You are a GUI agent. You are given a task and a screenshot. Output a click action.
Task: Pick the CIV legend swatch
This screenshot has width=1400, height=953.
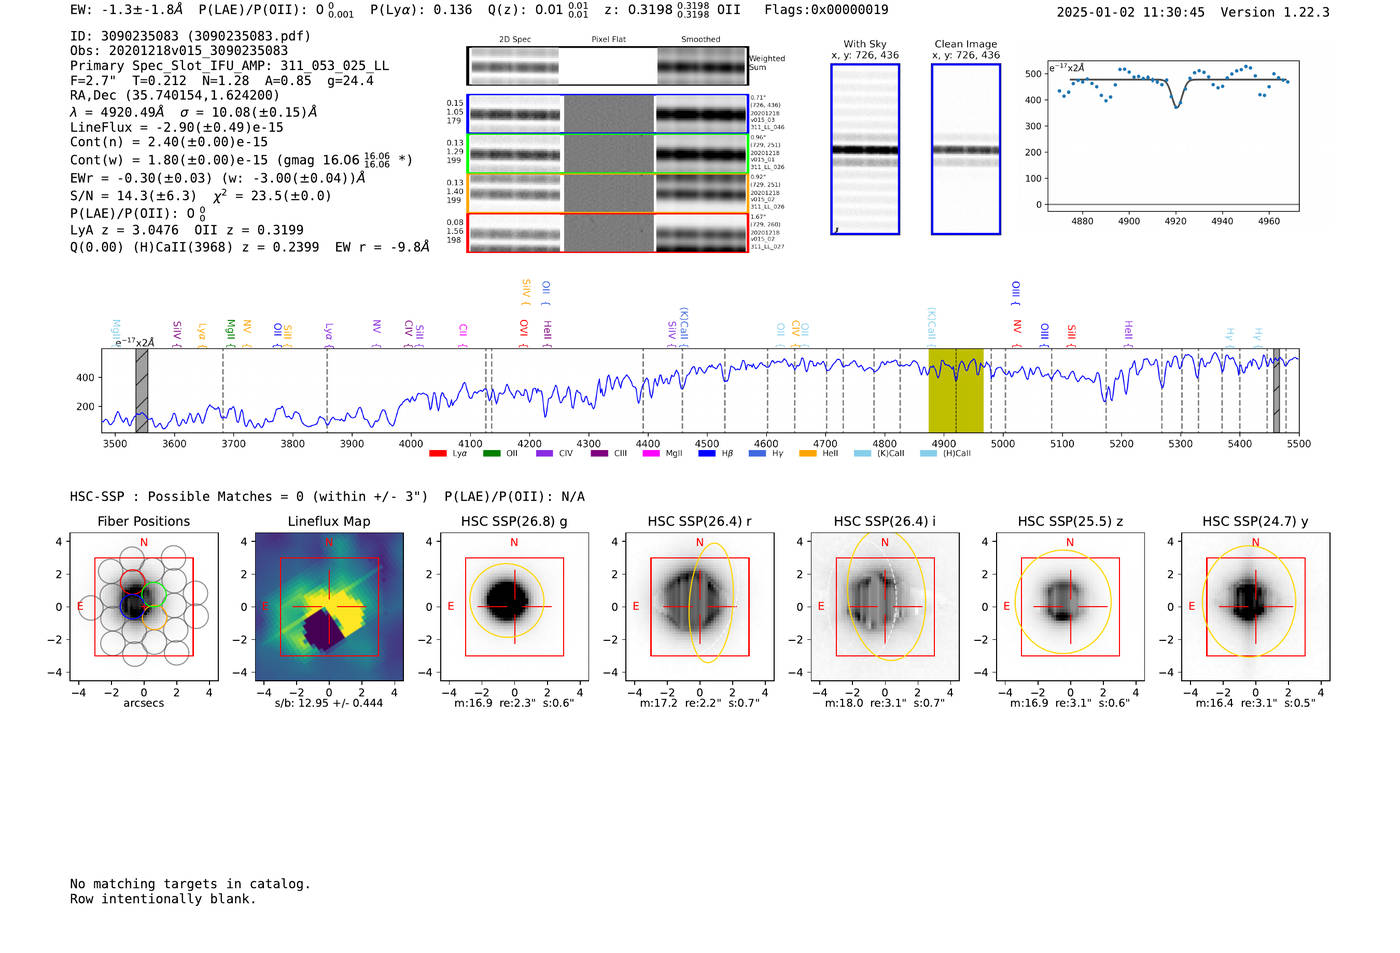[544, 453]
